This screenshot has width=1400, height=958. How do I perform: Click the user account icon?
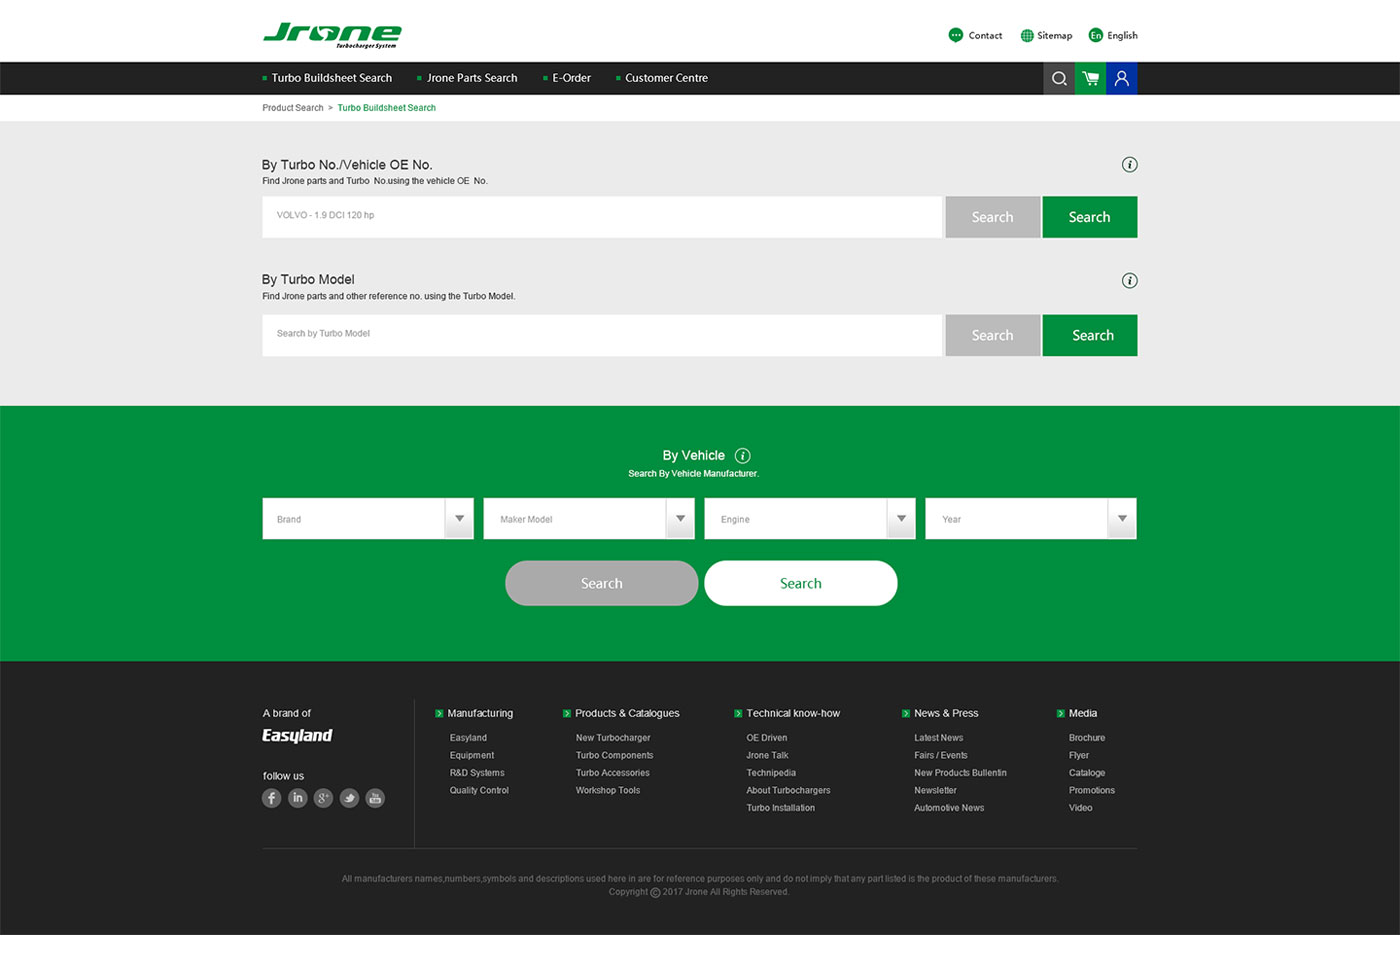(x=1121, y=78)
